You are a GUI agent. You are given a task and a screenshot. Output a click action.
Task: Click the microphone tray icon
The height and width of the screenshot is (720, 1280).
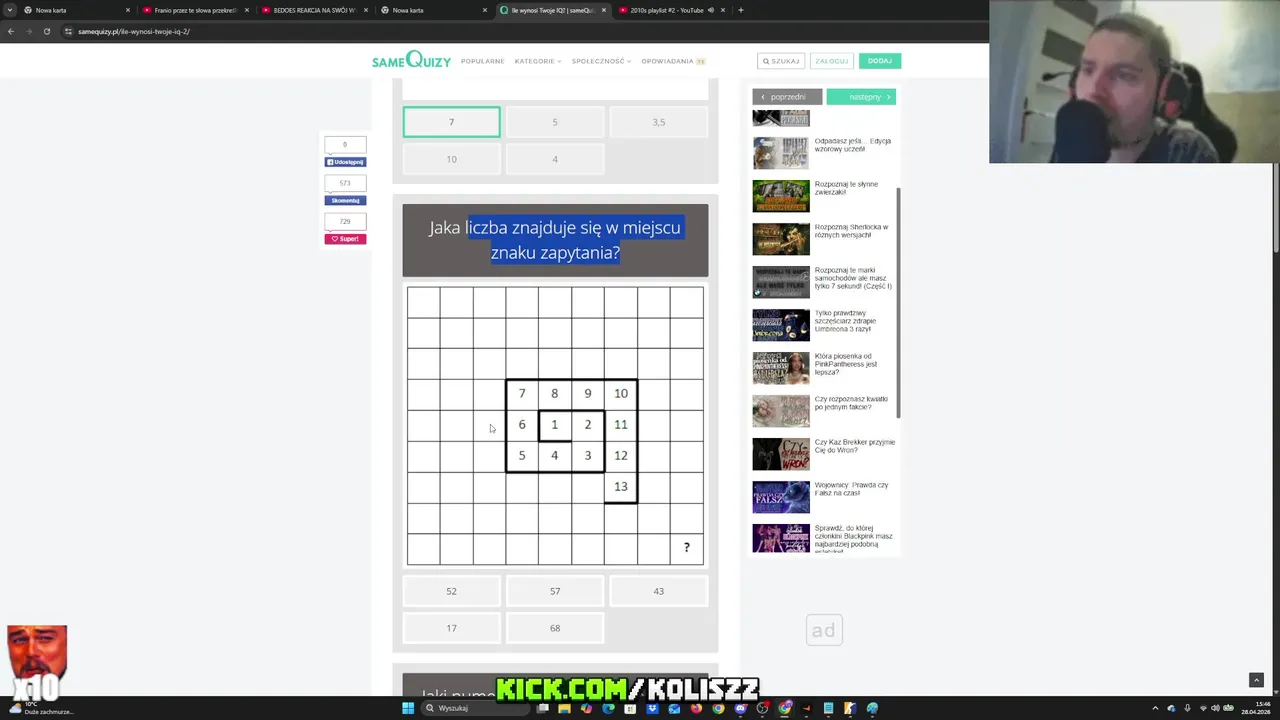click(1187, 708)
